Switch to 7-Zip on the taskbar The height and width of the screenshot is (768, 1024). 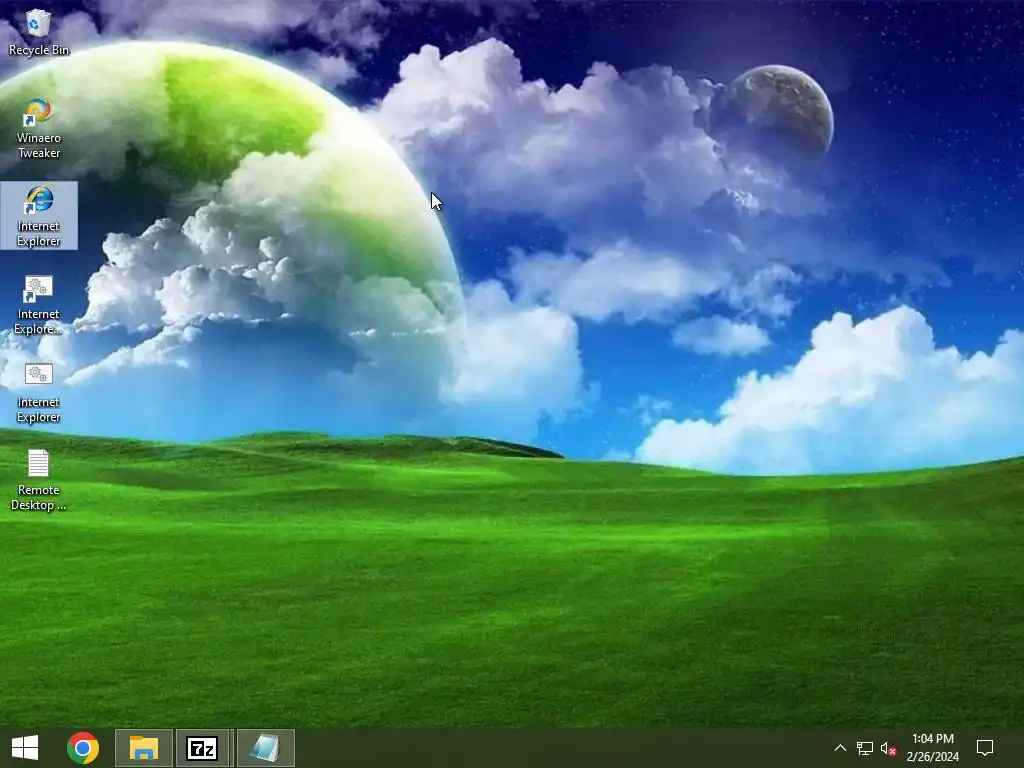(202, 748)
